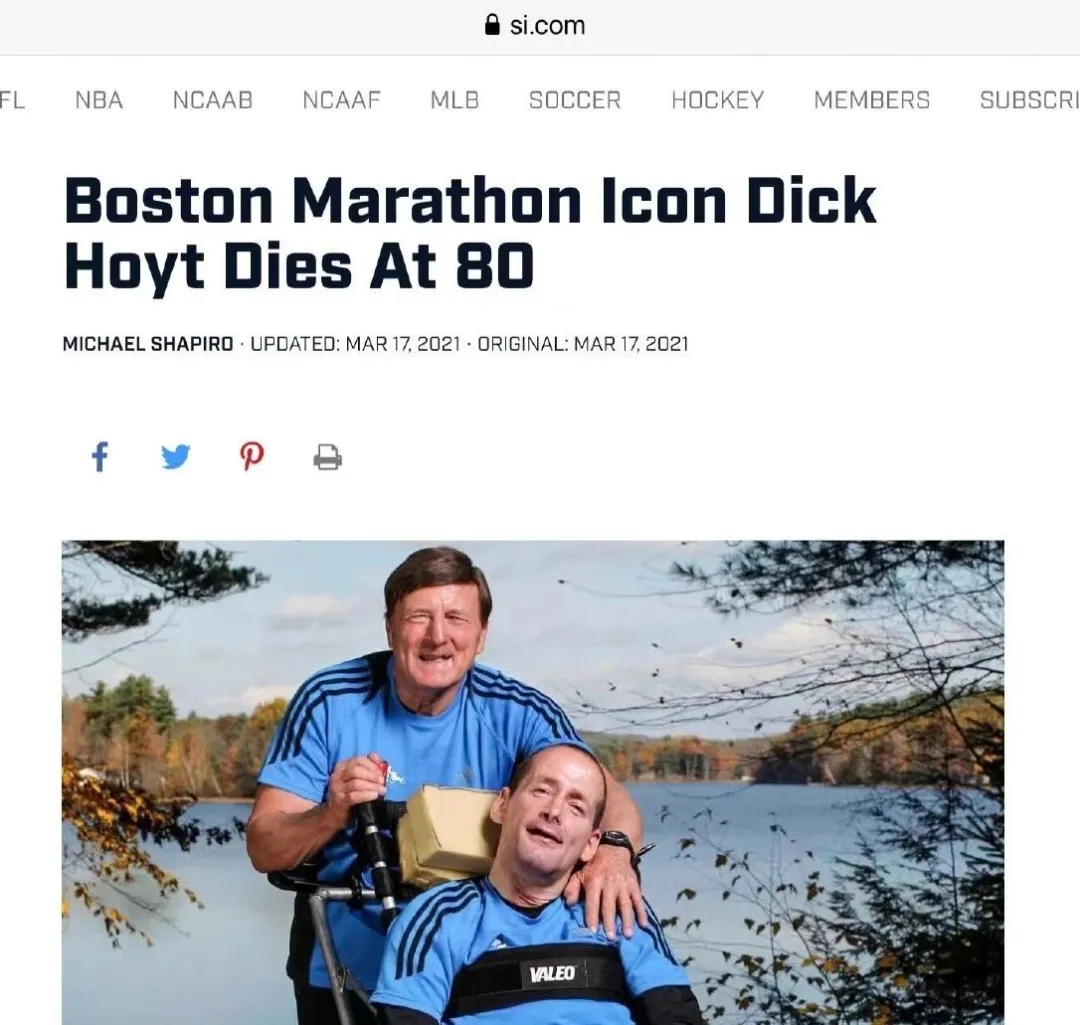Pin article using Pinterest icon
Viewport: 1080px width, 1025px height.
251,457
